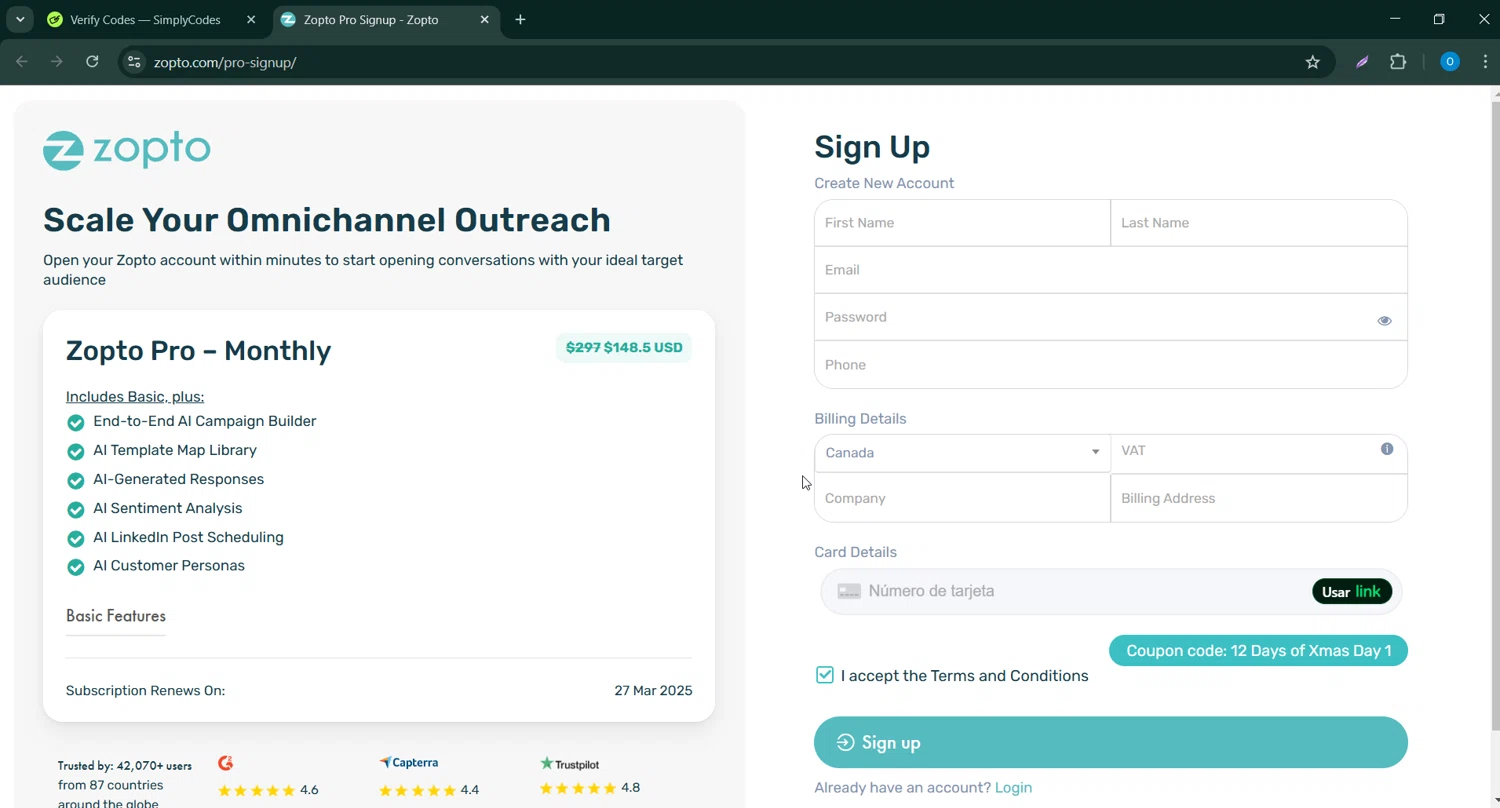
Task: Click the credit card icon in card field
Action: pos(849,592)
